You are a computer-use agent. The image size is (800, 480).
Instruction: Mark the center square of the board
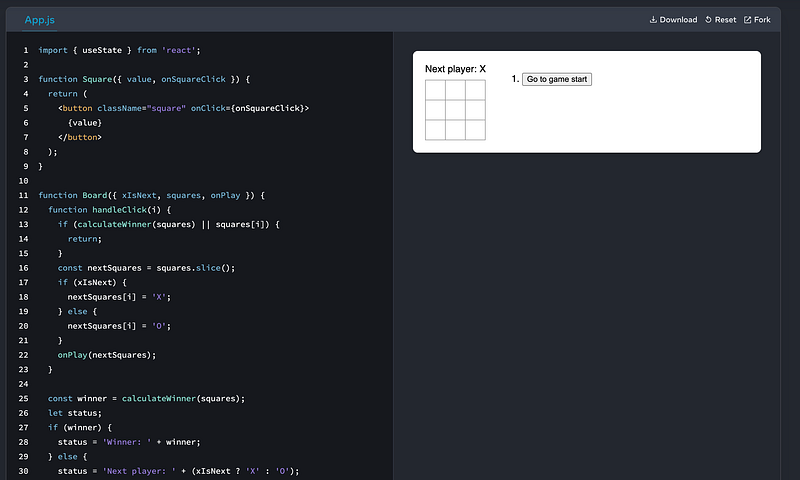point(455,110)
